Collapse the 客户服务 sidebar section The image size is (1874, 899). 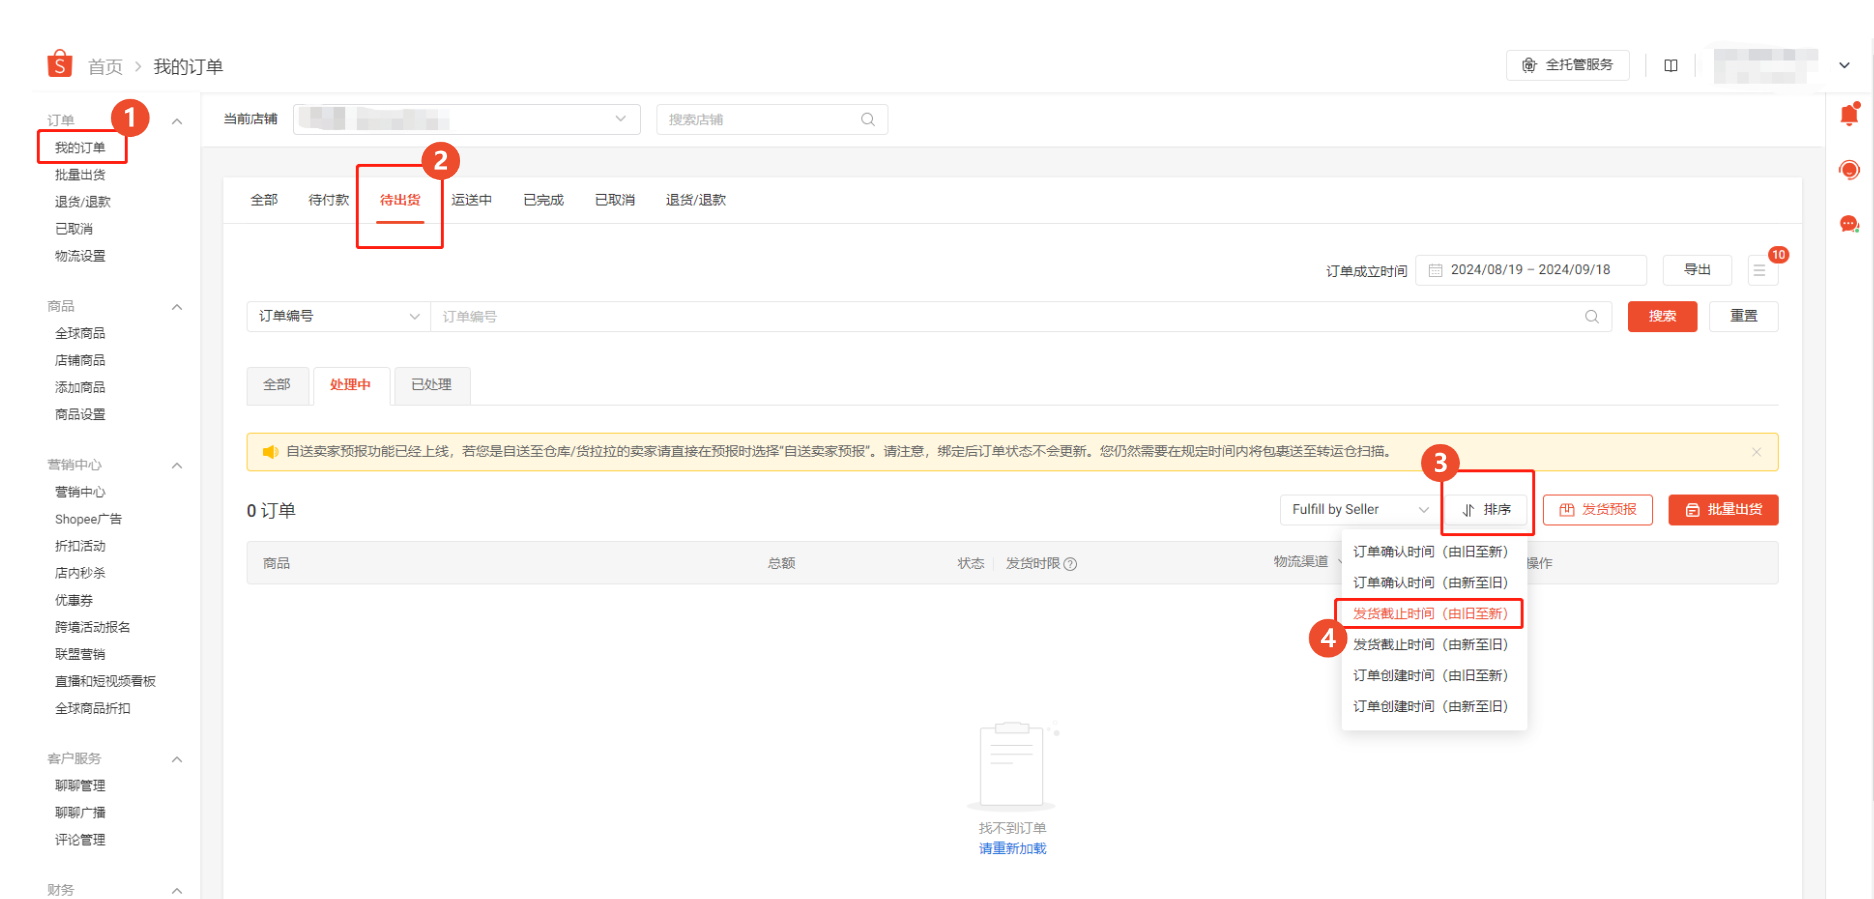[177, 759]
